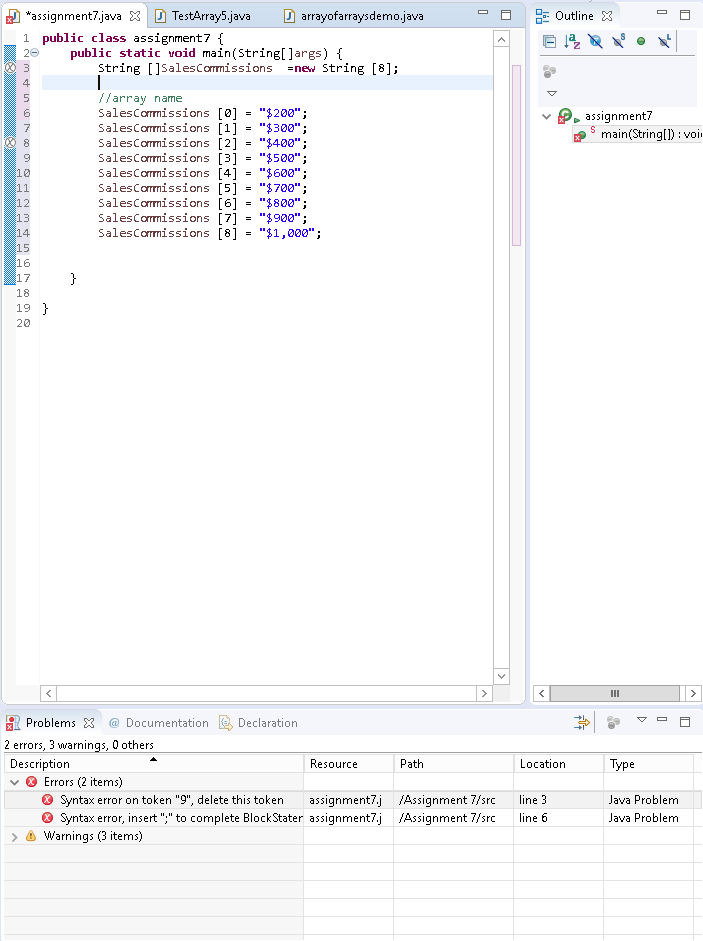This screenshot has width=703, height=941.
Task: Sort problems by the Description column
Action: [154, 763]
